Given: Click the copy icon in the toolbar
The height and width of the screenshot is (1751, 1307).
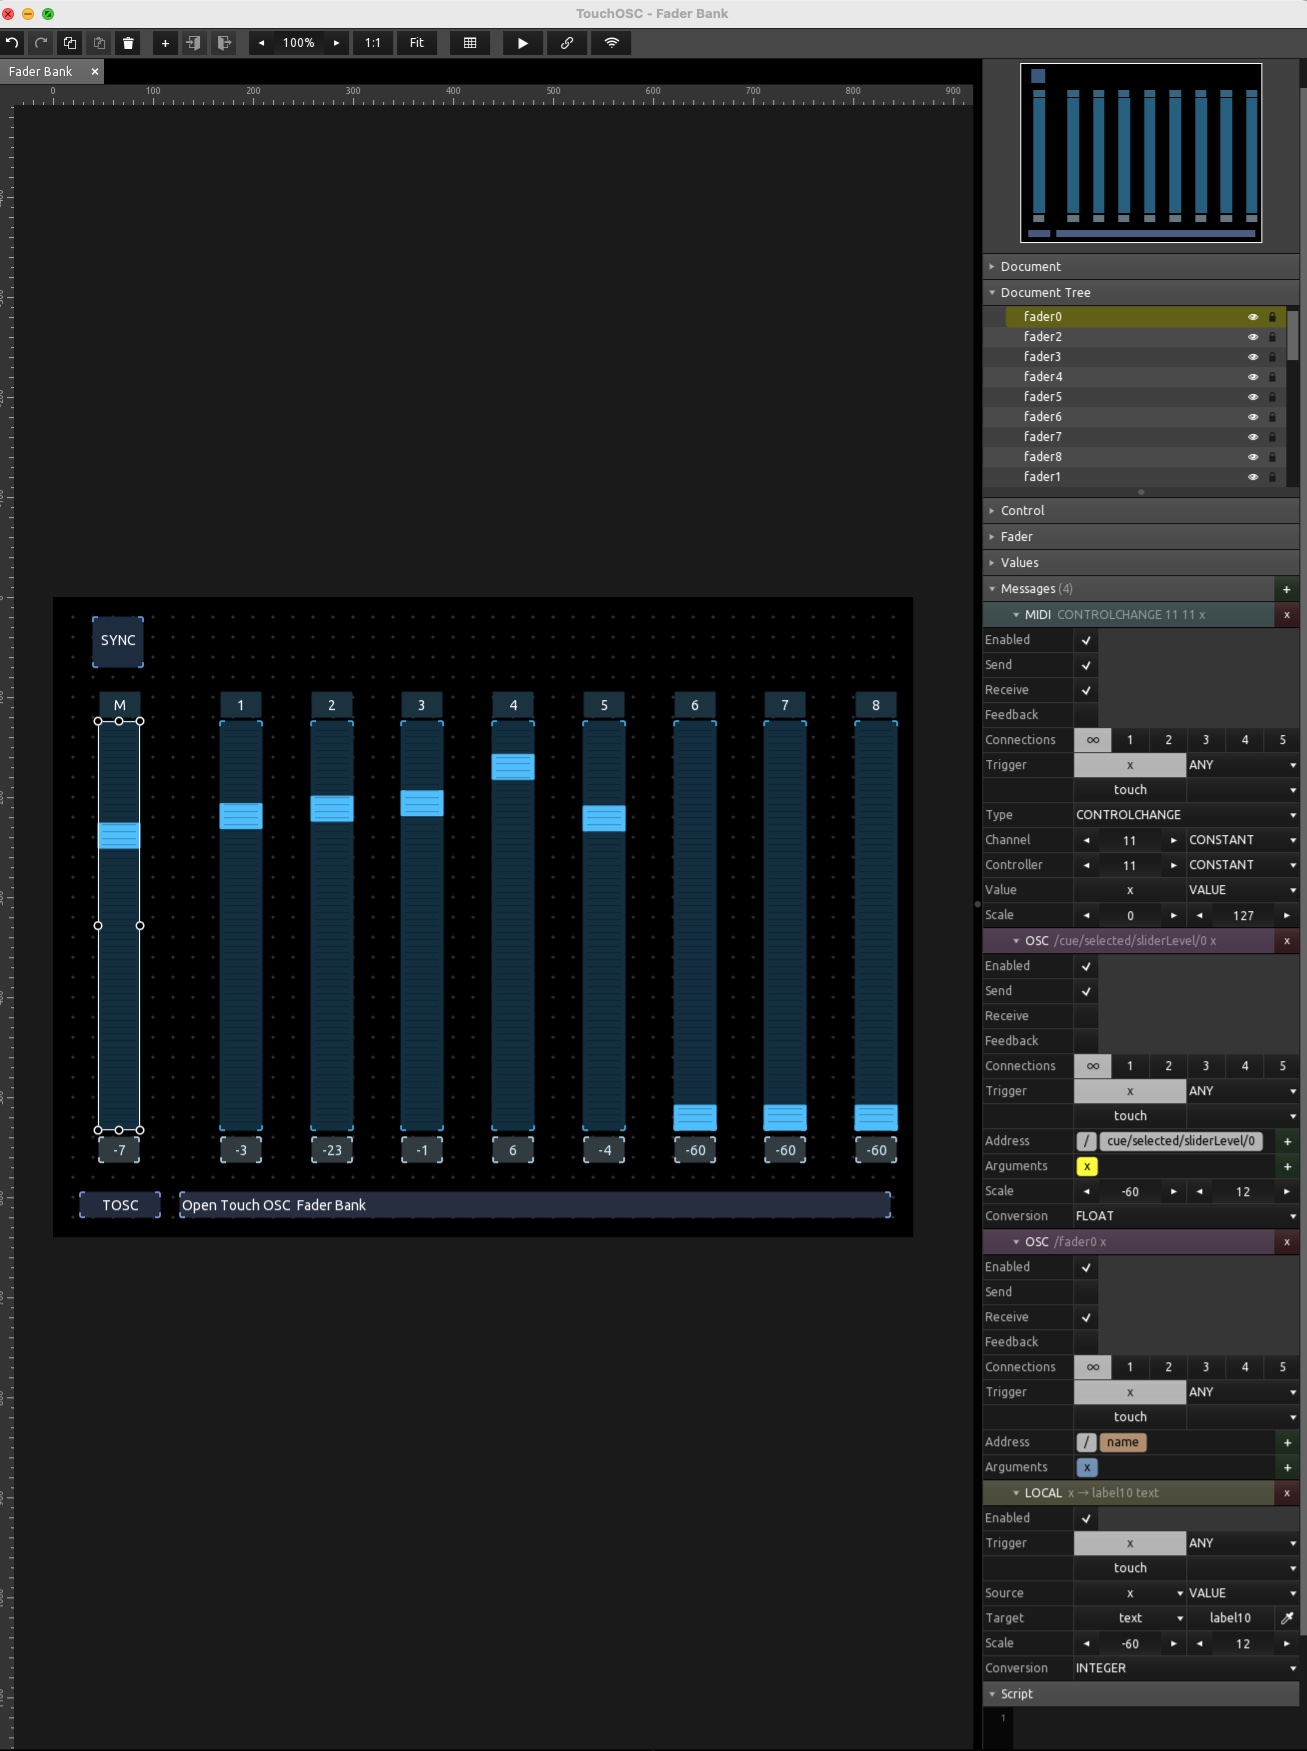Looking at the screenshot, I should coord(70,43).
